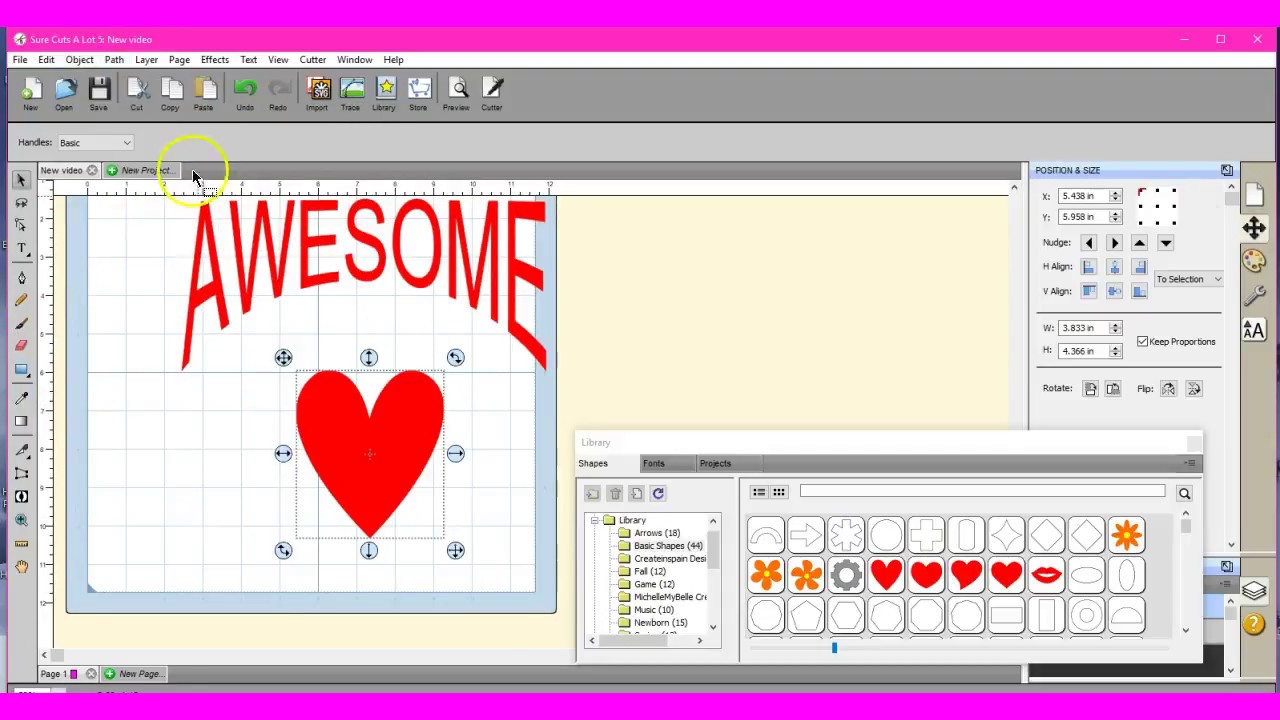The width and height of the screenshot is (1280, 720).
Task: Adjust the height H stepper
Action: (x=1116, y=351)
